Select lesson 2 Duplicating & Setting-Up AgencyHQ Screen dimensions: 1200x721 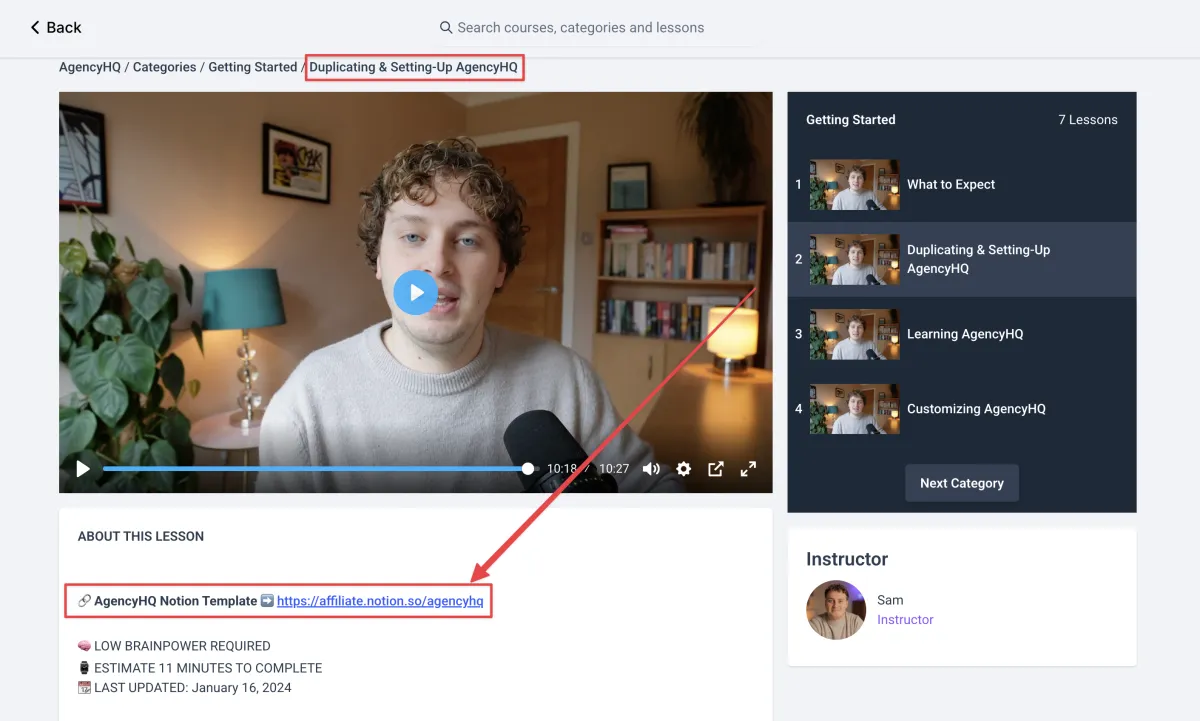tap(962, 259)
